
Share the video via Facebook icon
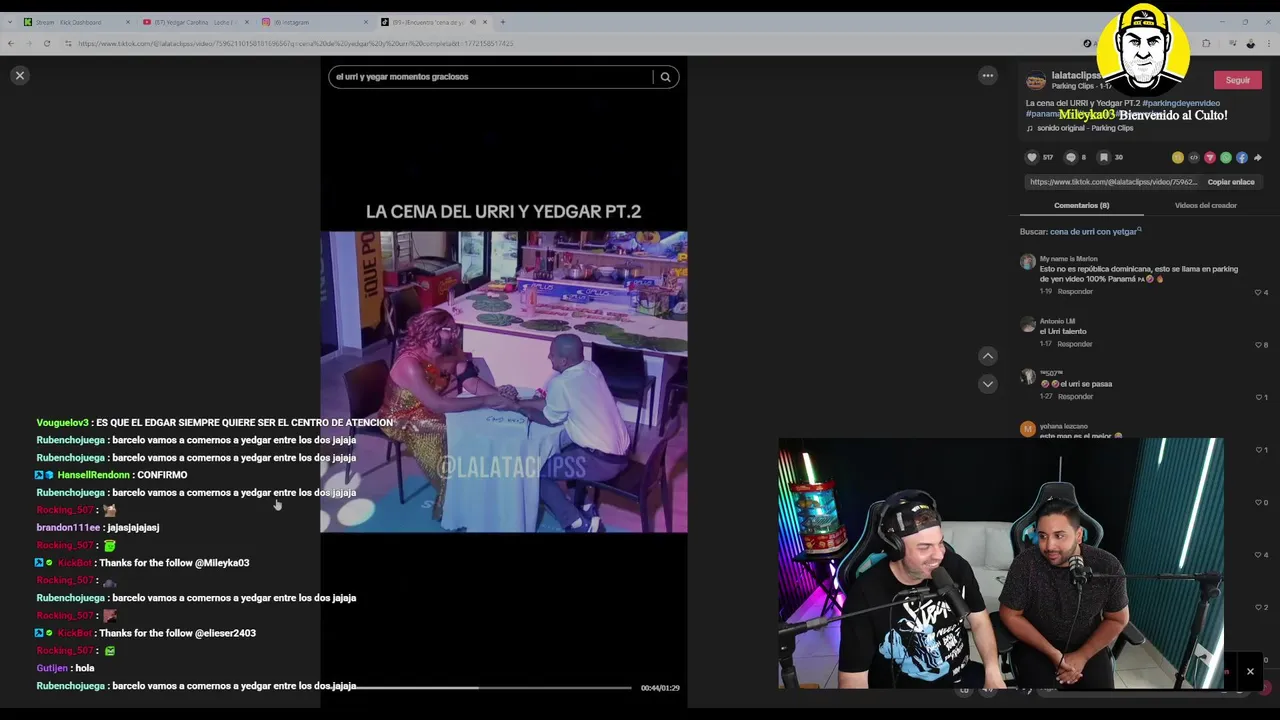1242,158
